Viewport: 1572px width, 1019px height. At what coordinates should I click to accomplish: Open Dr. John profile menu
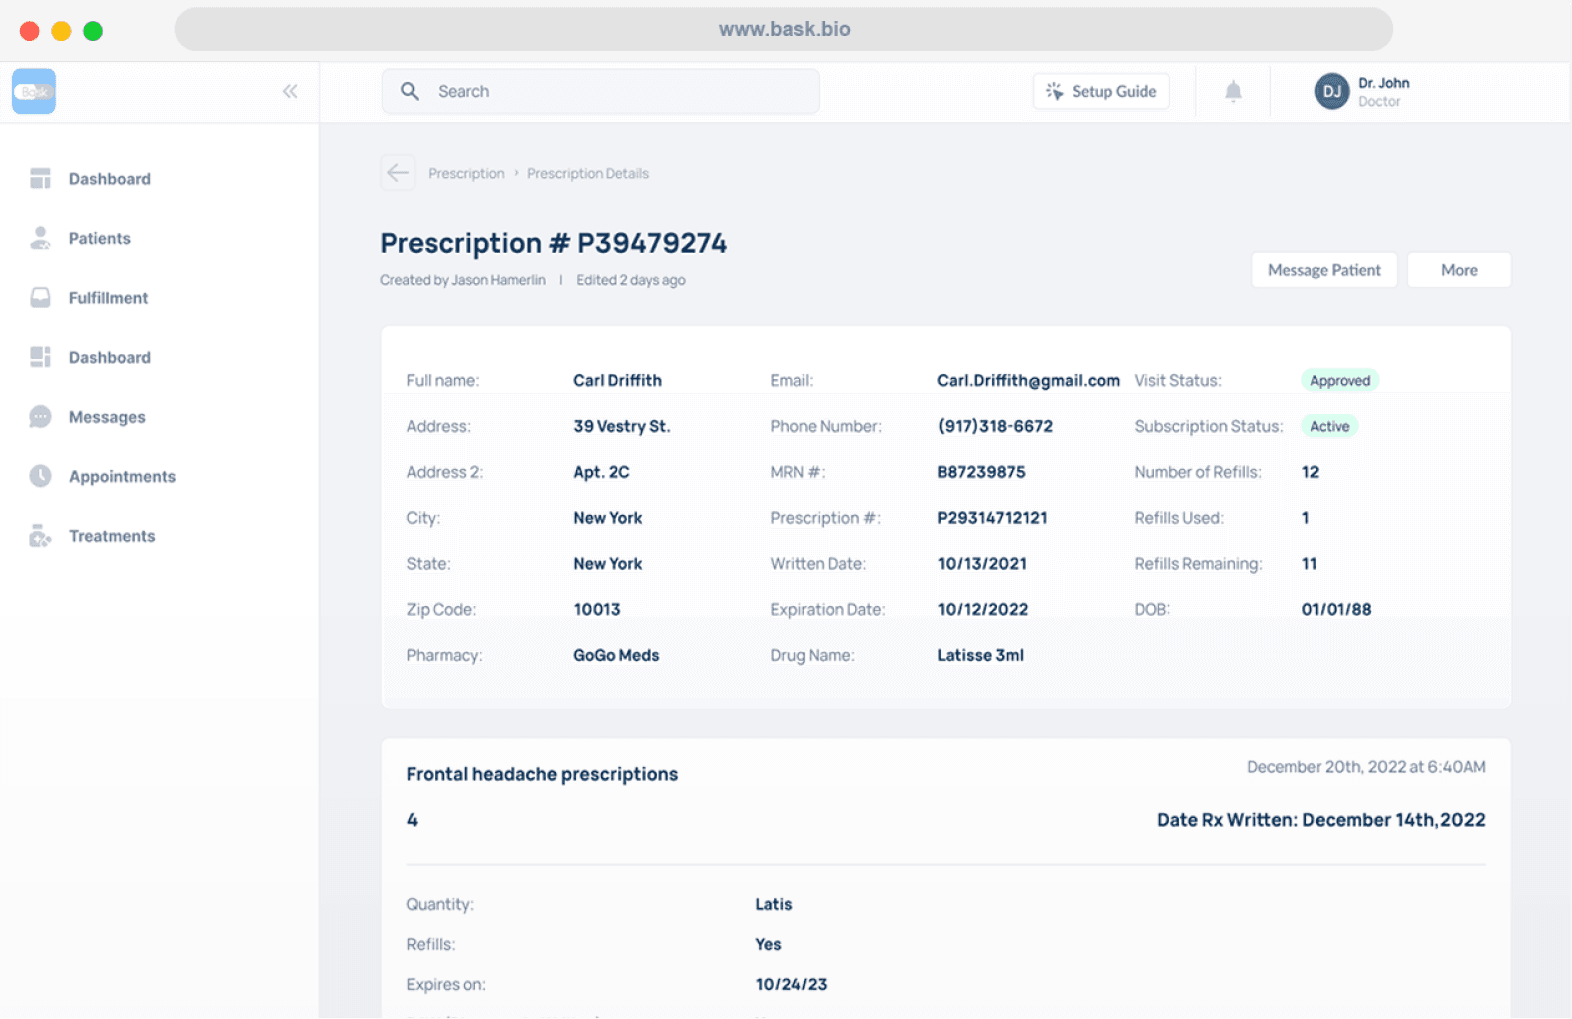(1383, 92)
